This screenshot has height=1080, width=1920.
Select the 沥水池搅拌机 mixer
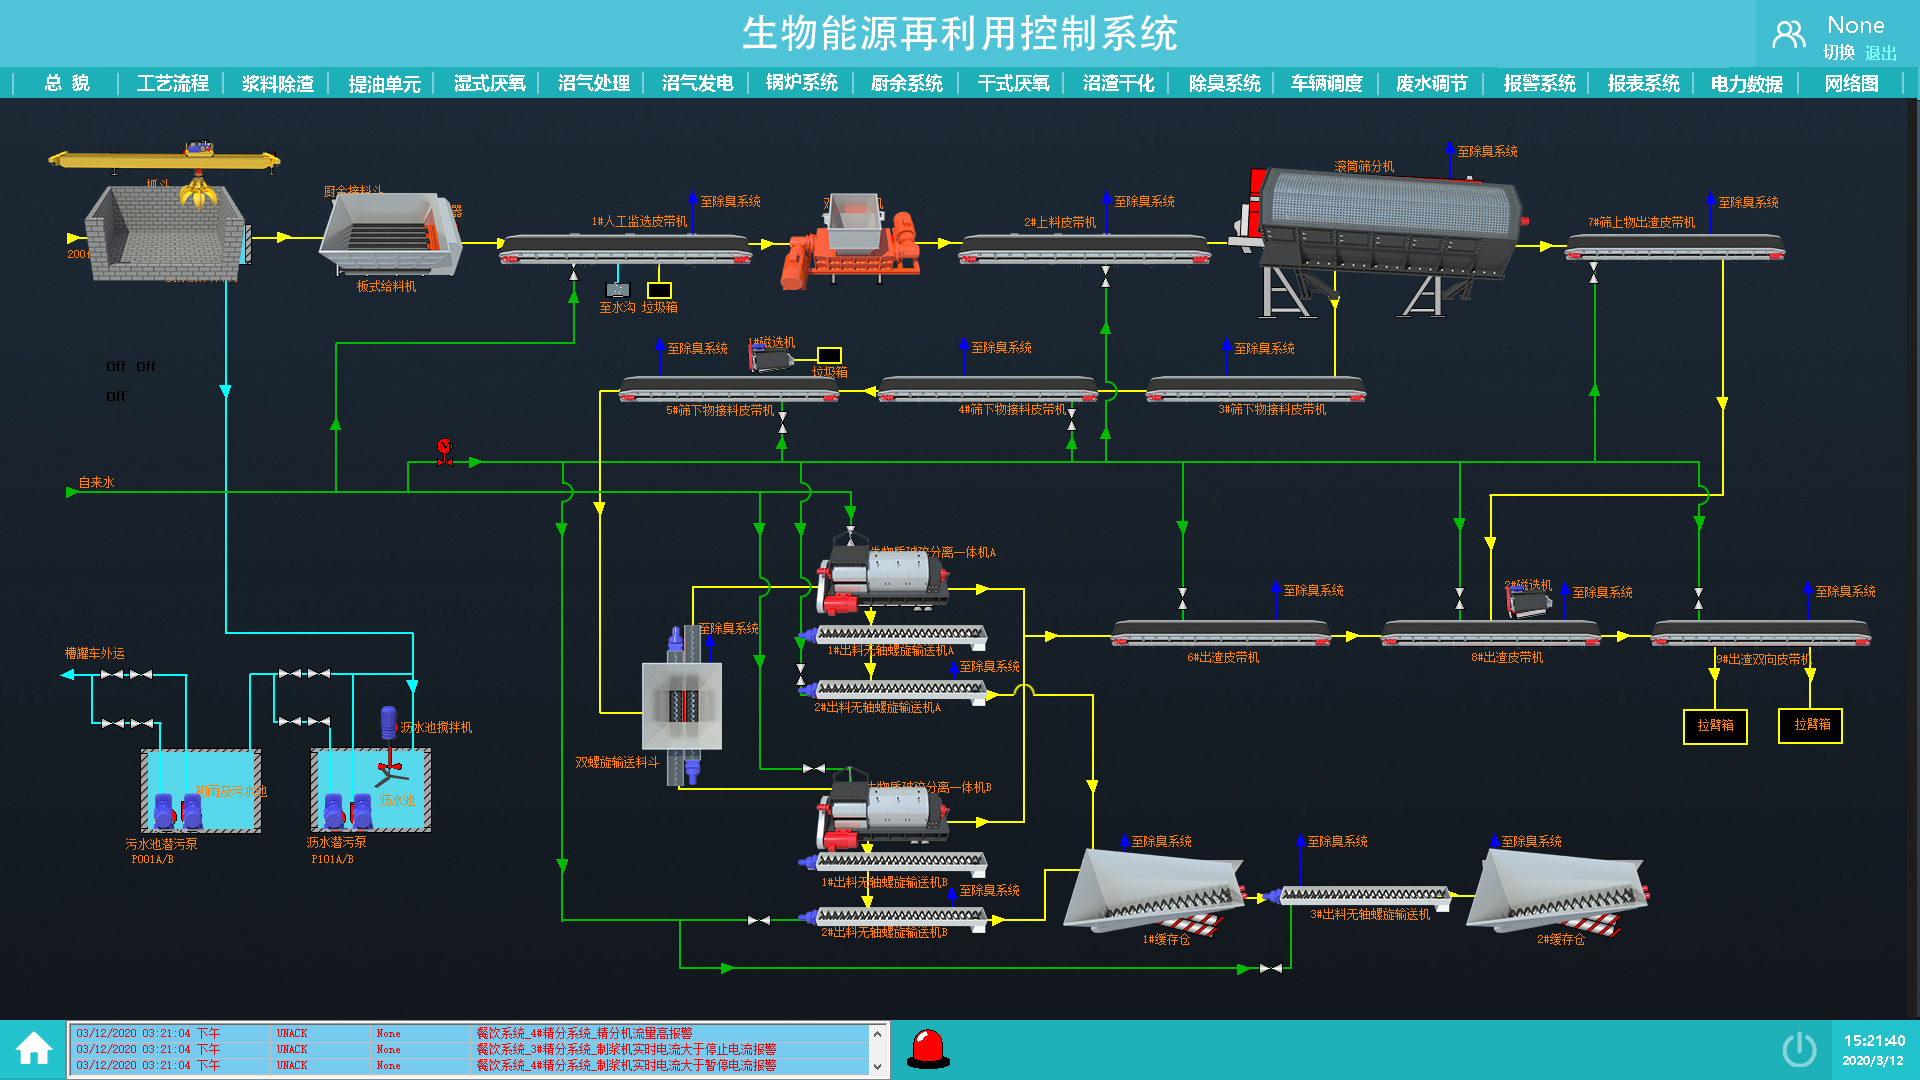point(390,747)
